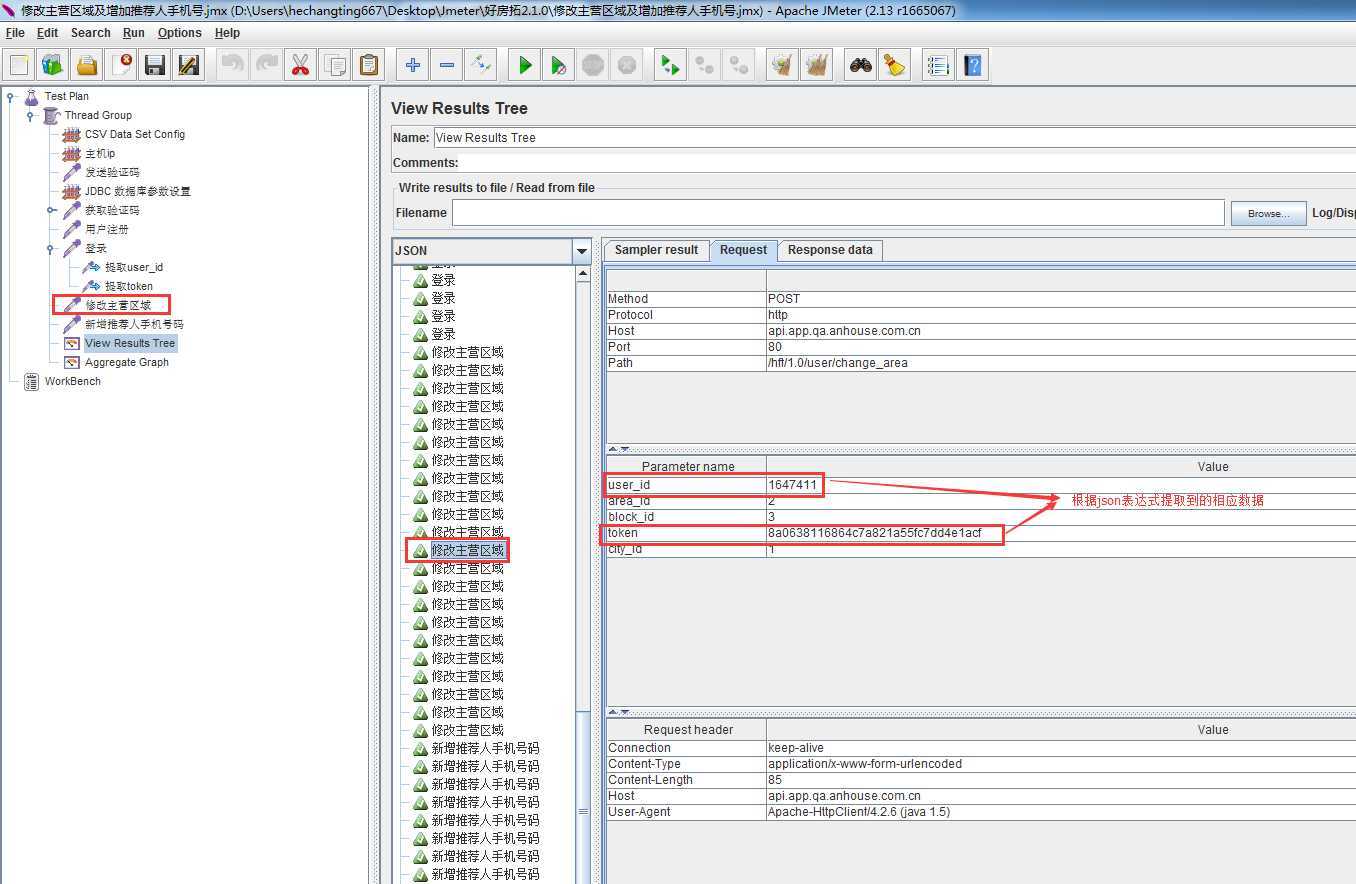Screen dimensions: 1356x884
Task: Expand all nodes with plus icon
Action: tap(413, 66)
